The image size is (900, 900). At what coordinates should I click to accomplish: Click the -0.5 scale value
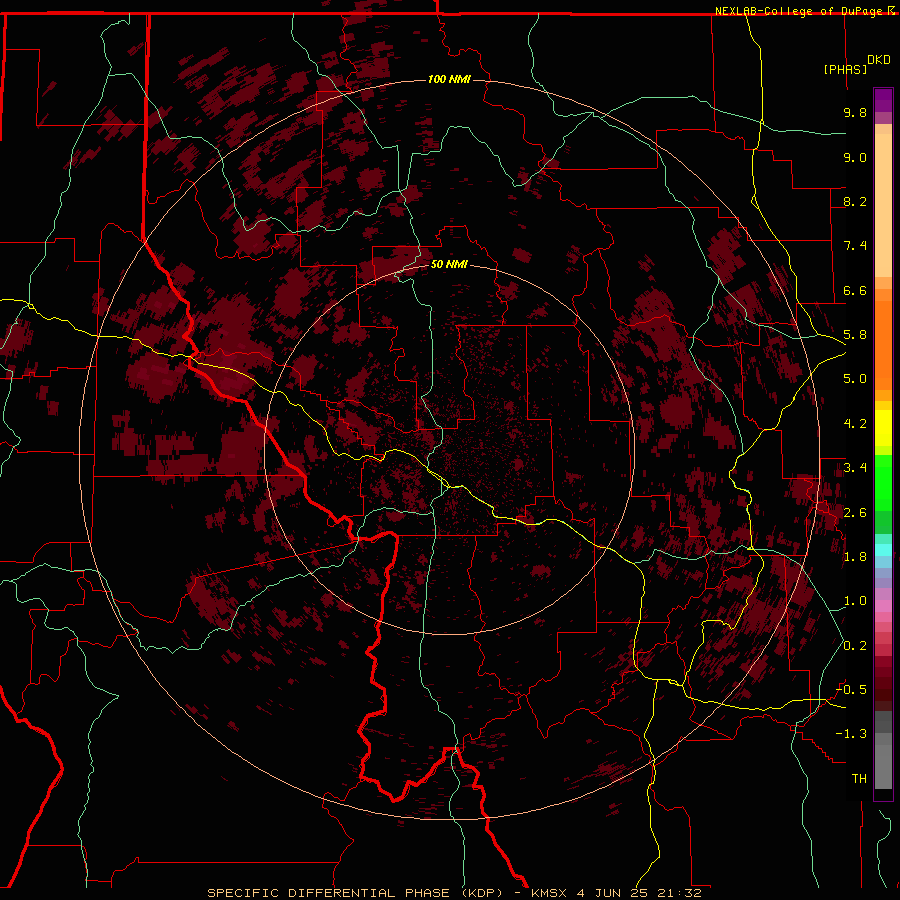(851, 690)
